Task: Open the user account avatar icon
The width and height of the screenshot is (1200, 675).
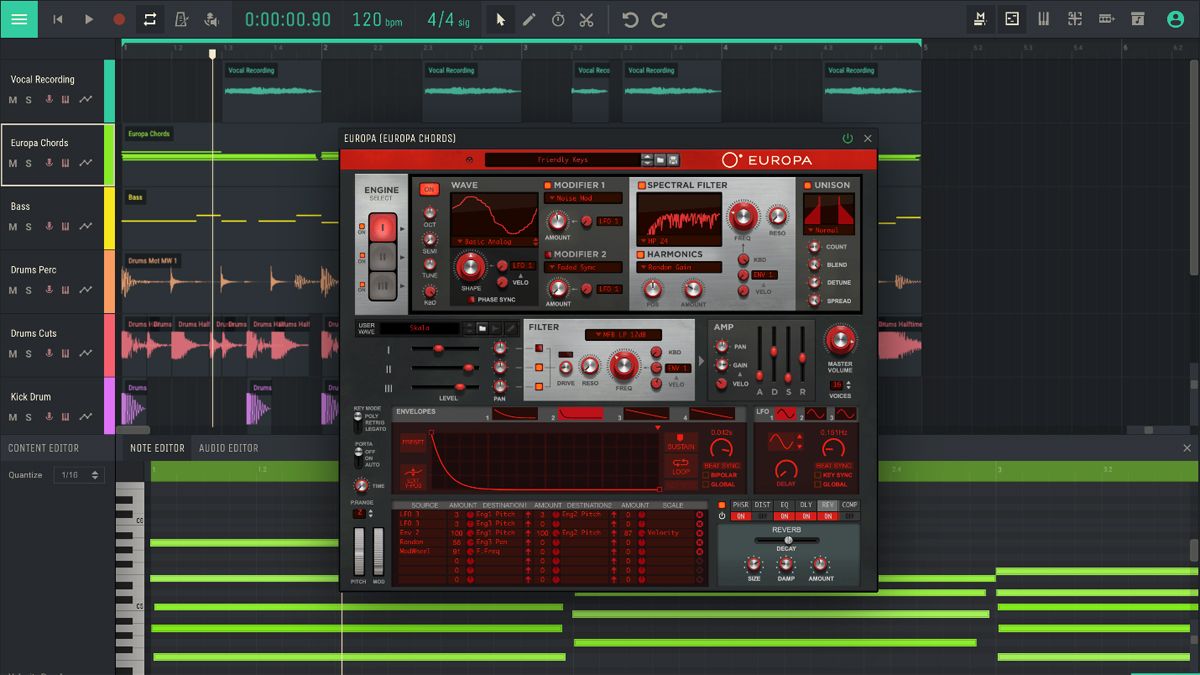Action: coord(1175,18)
